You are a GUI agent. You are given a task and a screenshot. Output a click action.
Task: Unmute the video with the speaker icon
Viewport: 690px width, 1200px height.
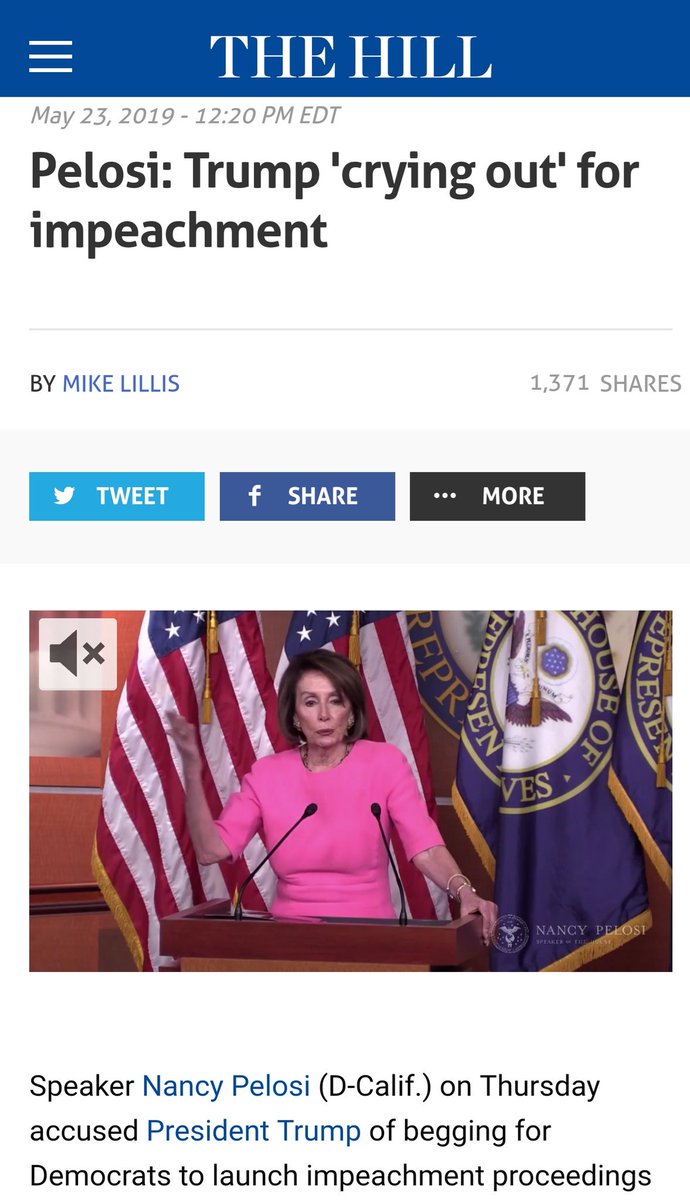78,654
